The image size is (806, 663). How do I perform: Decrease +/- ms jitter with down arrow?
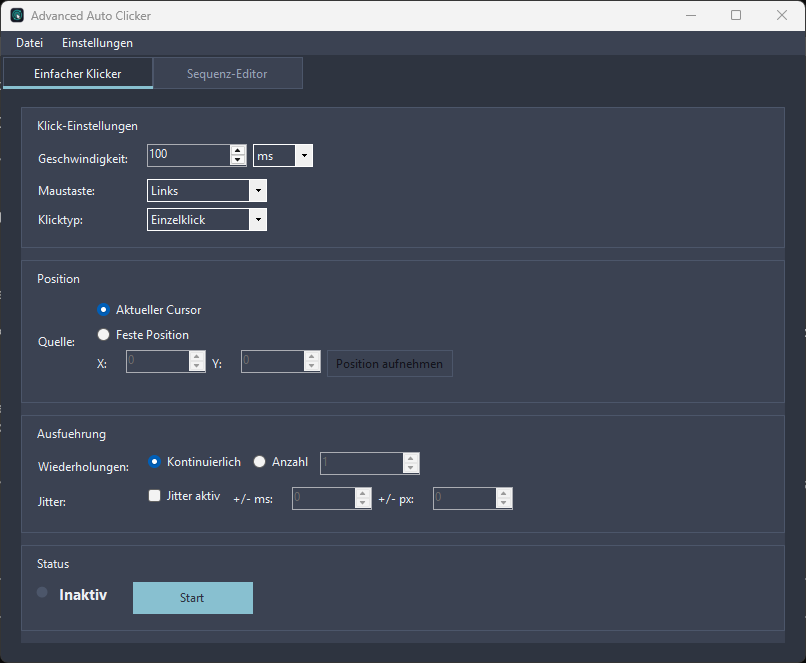tap(362, 503)
